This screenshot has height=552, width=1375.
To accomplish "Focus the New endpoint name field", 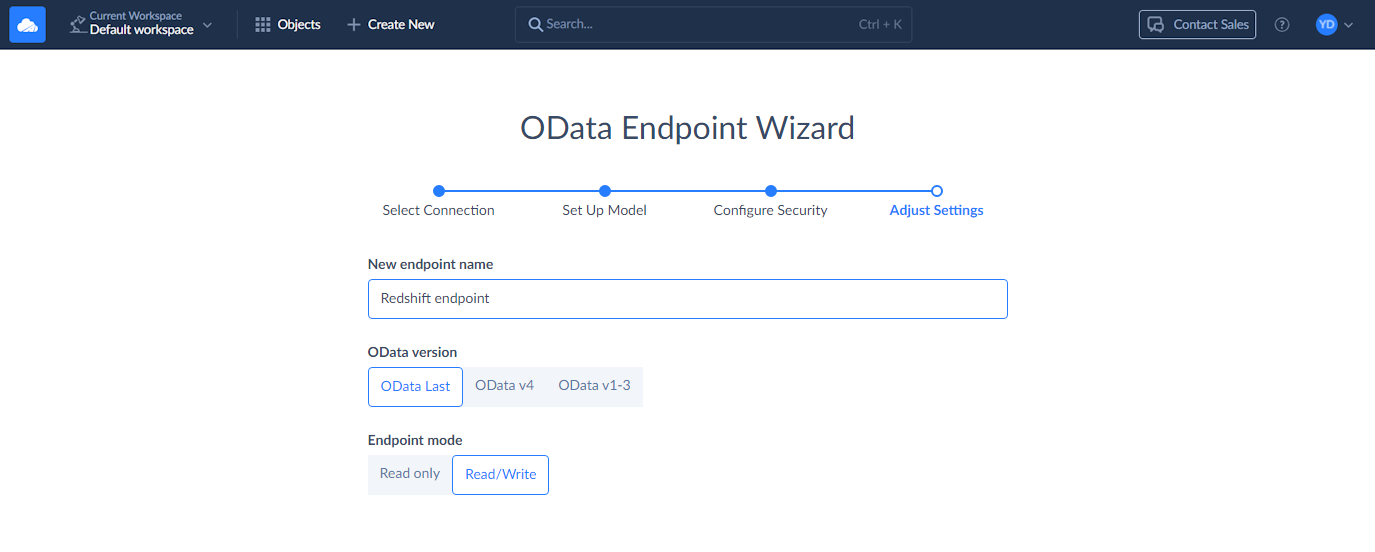I will (x=687, y=299).
